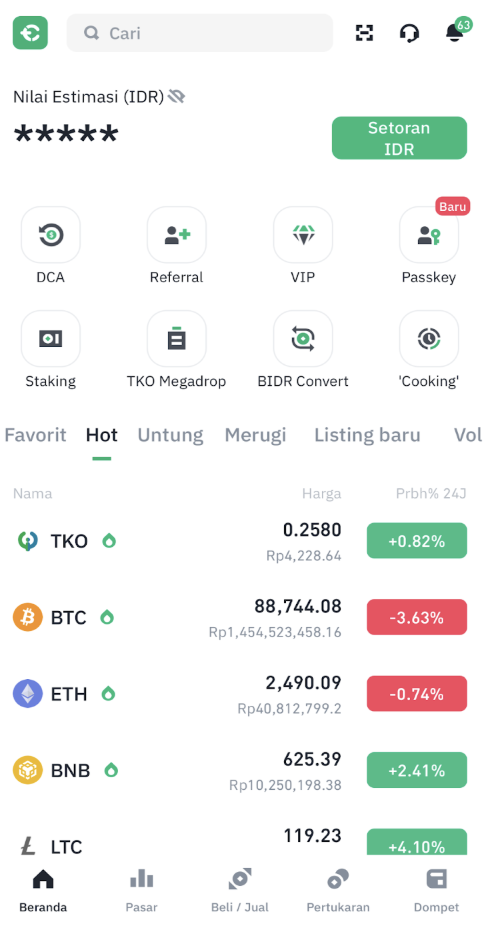Open the QR scan icon

(365, 33)
